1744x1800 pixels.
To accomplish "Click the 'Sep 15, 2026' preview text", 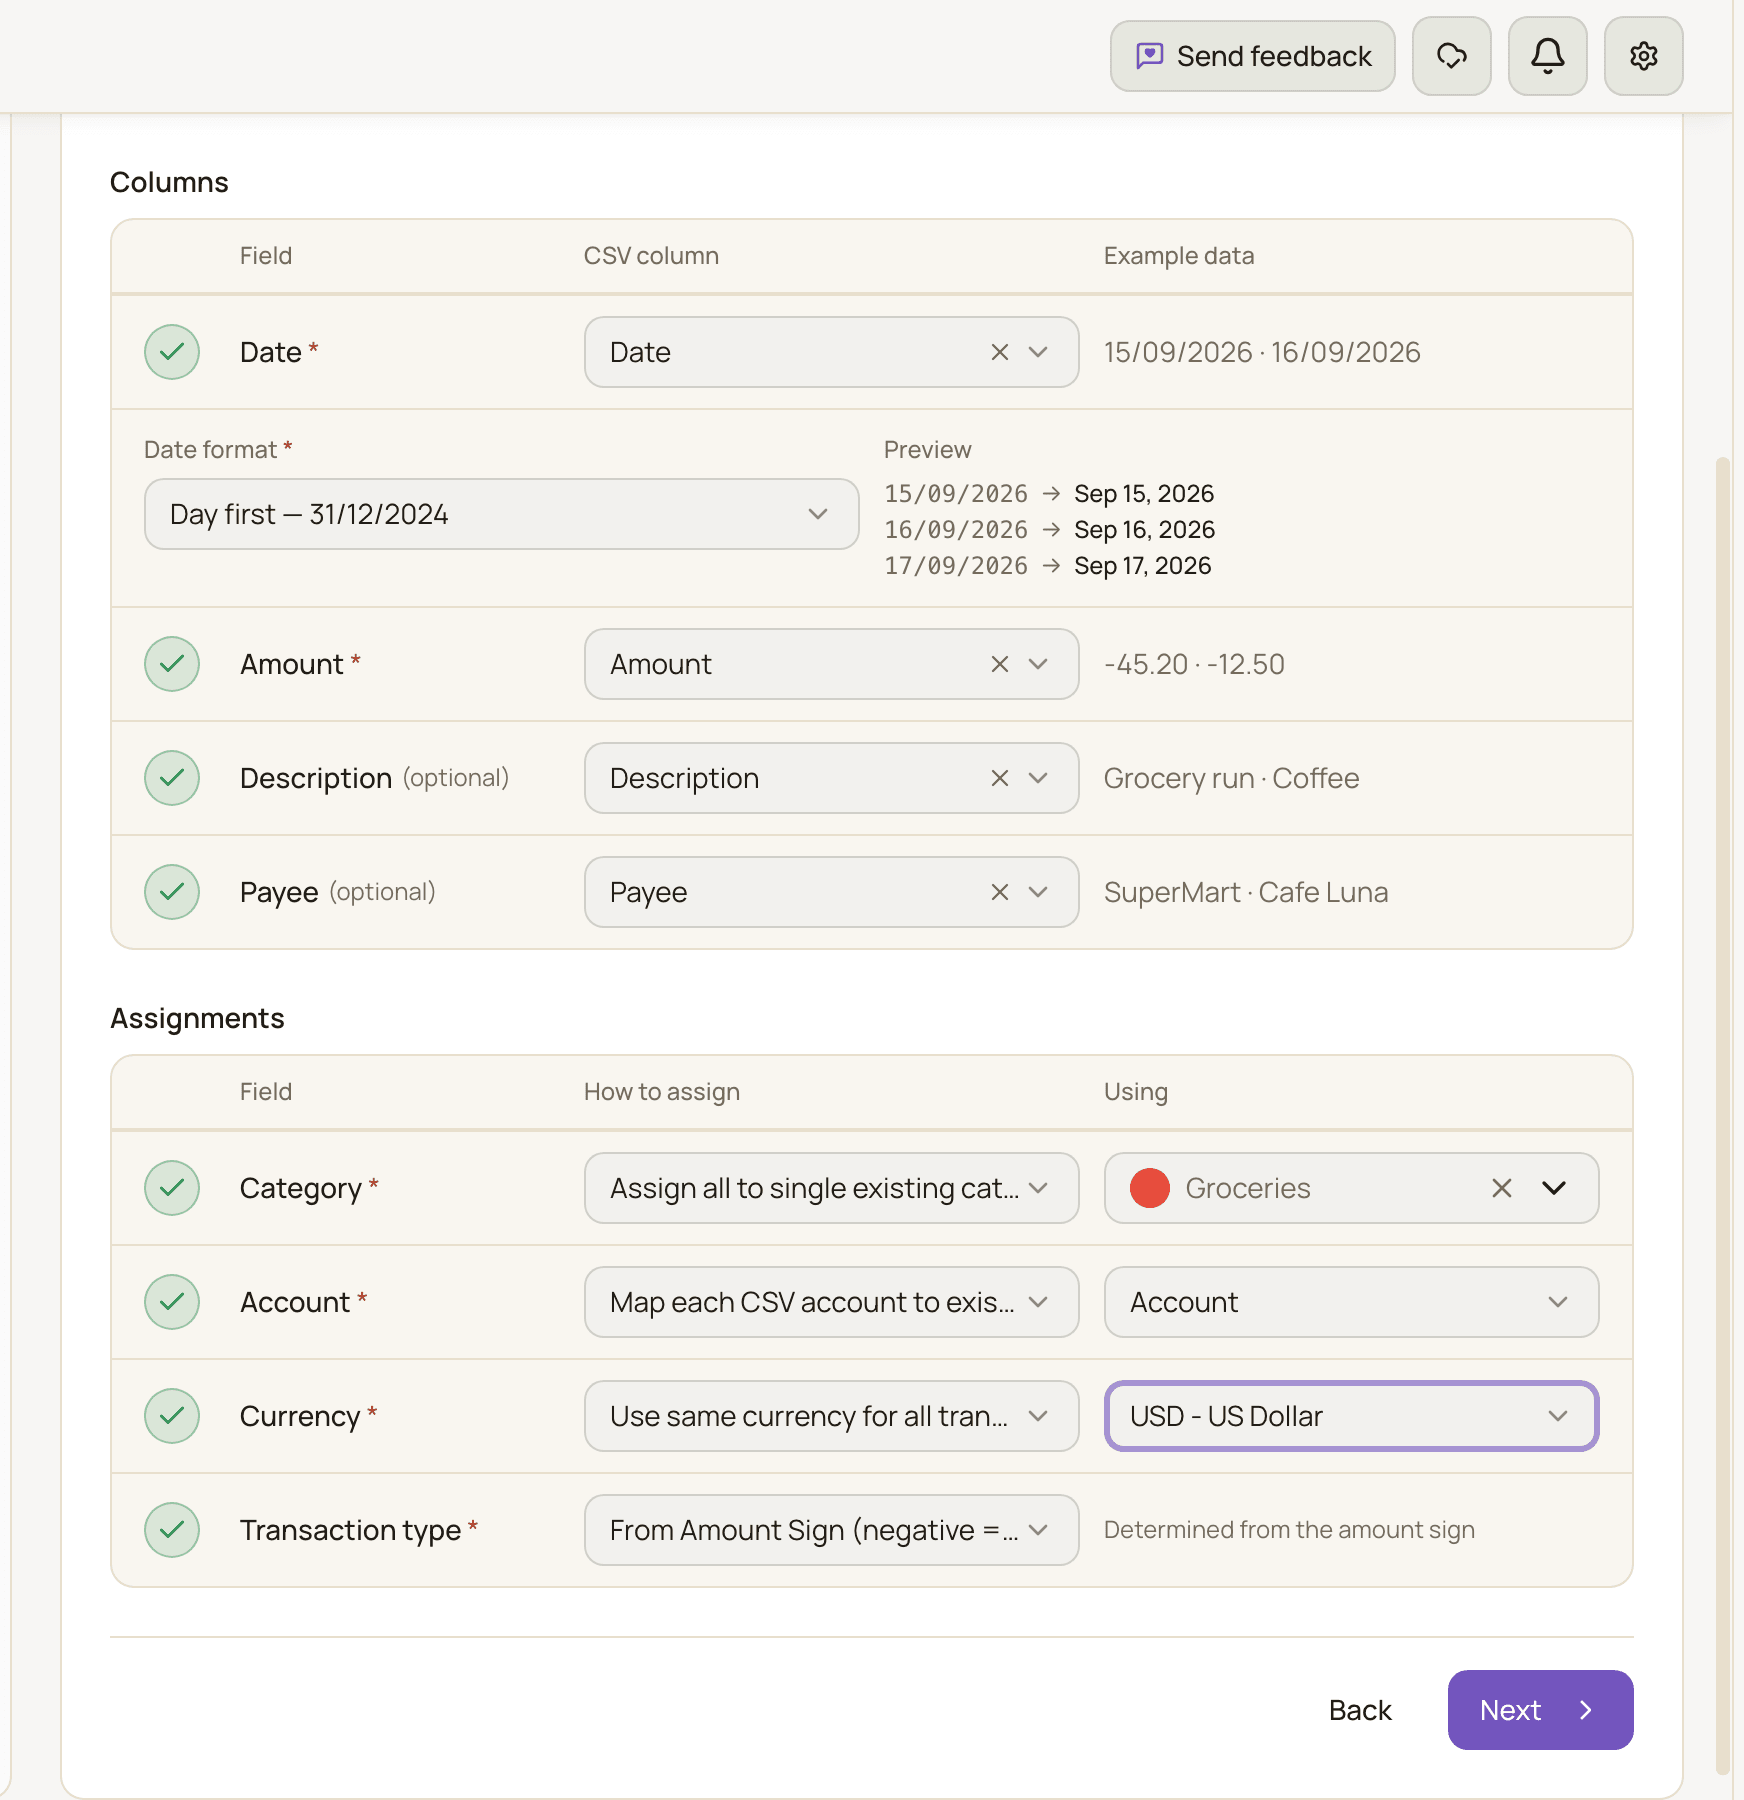I will click(x=1144, y=494).
